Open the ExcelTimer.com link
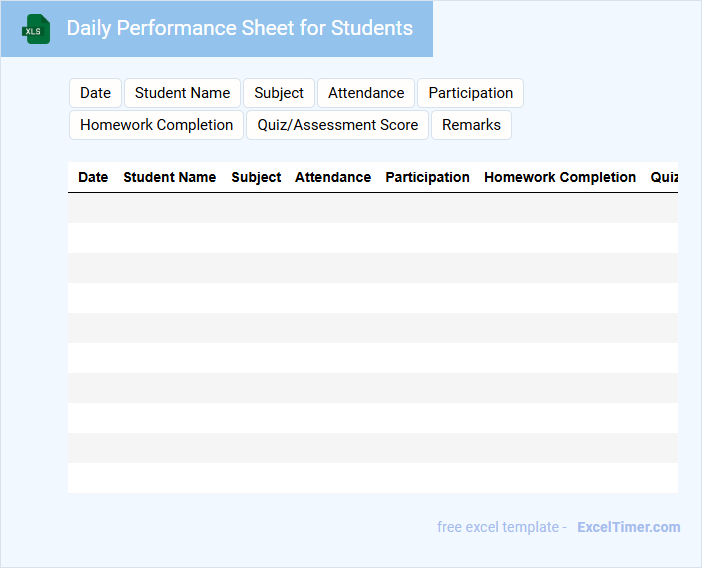This screenshot has width=702, height=568. 628,527
